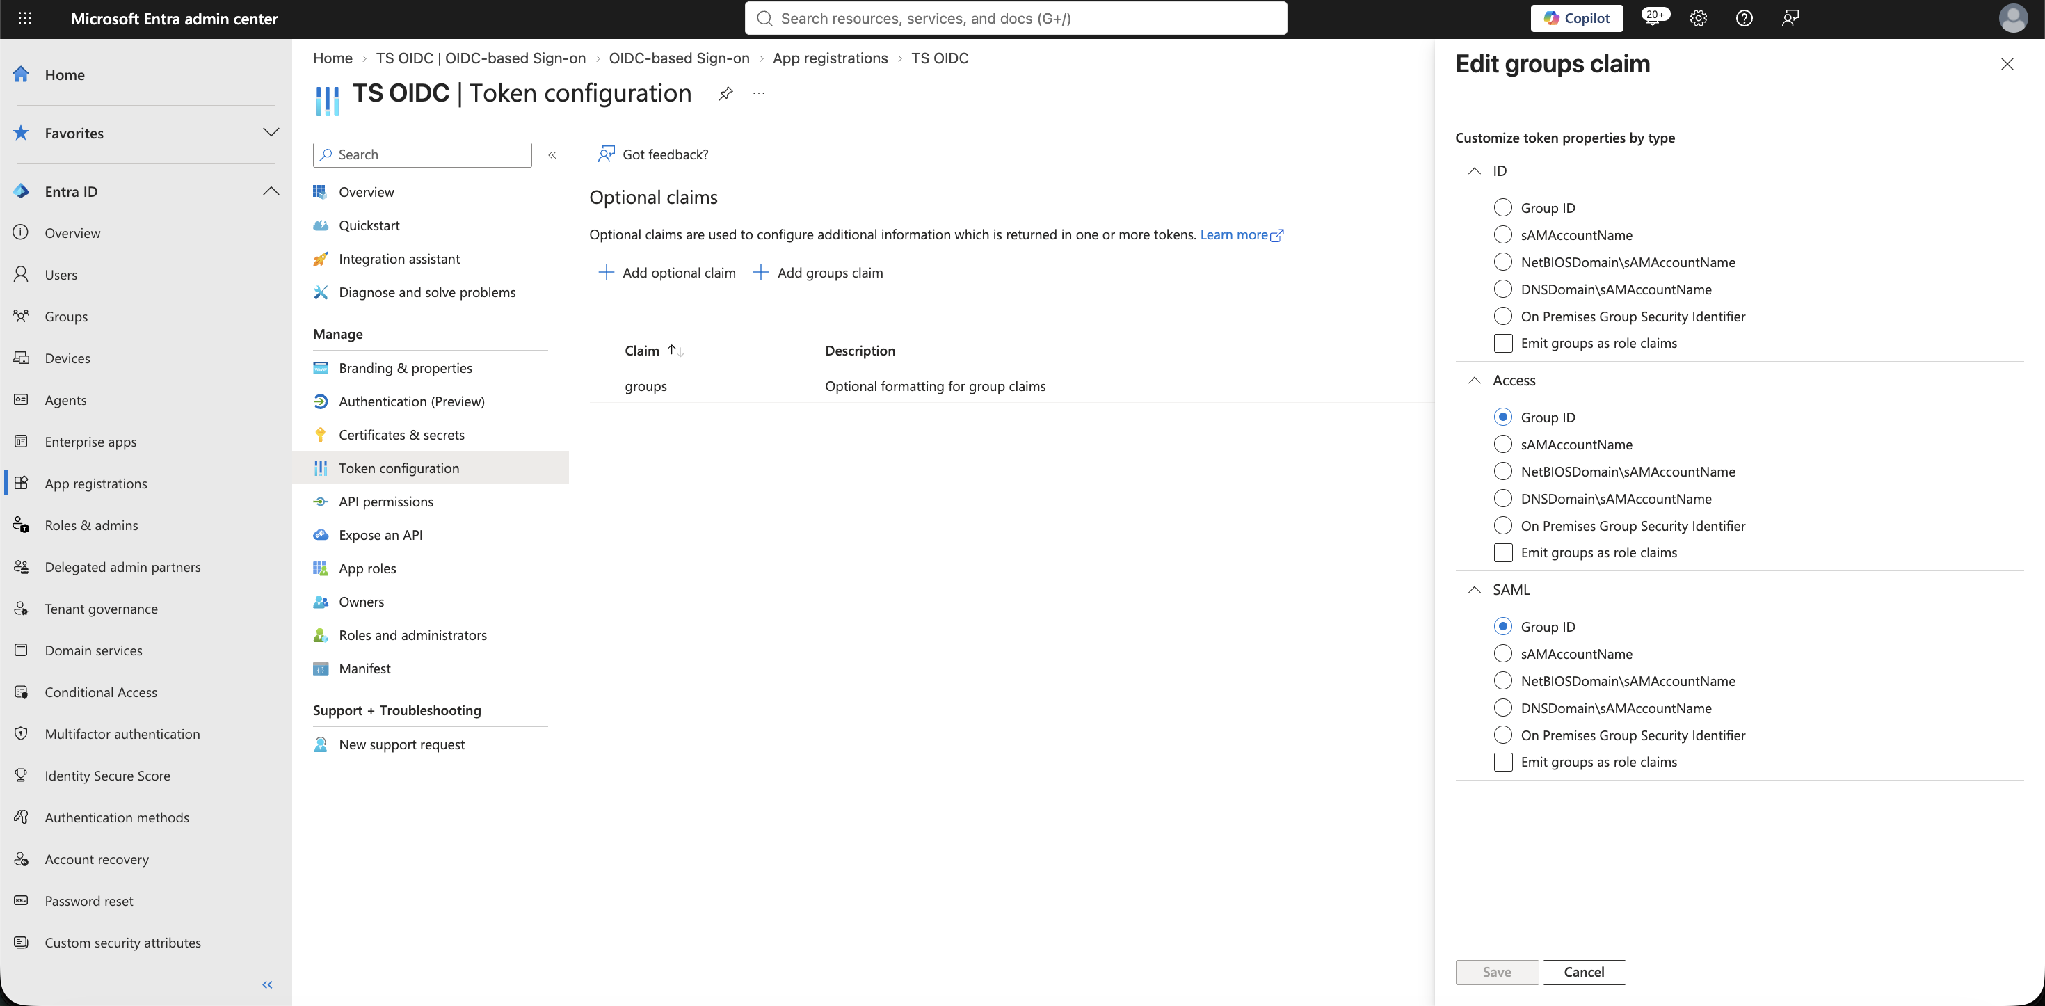Open Users in the left navigation
Screen dimensions: 2045x1006
(61, 275)
